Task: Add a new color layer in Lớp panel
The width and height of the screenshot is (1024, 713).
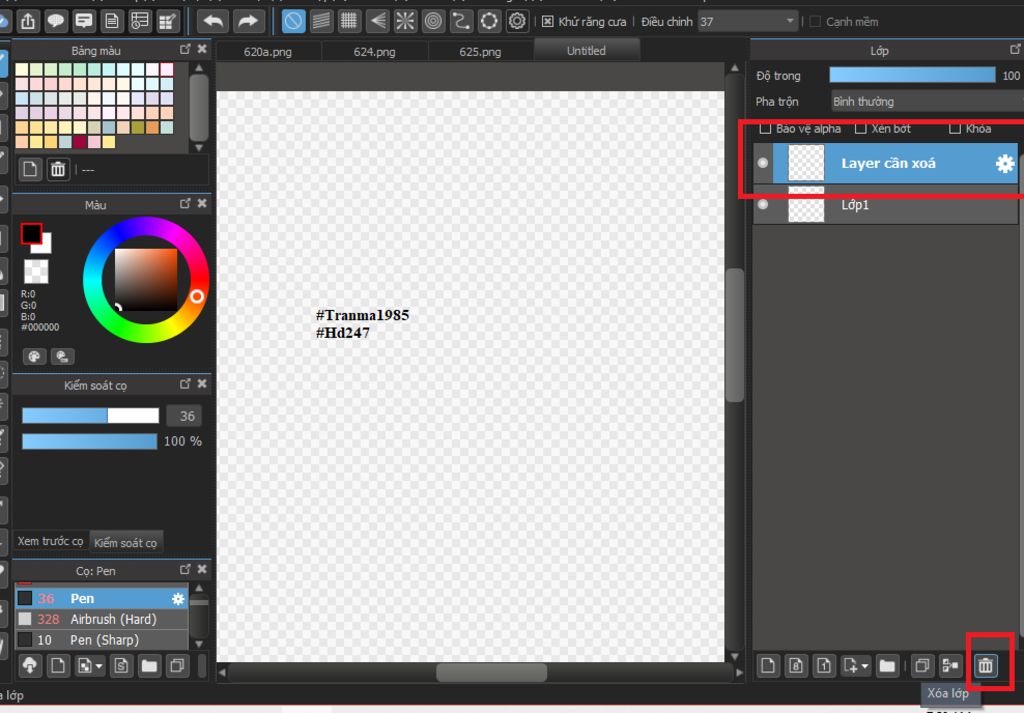Action: (x=768, y=665)
